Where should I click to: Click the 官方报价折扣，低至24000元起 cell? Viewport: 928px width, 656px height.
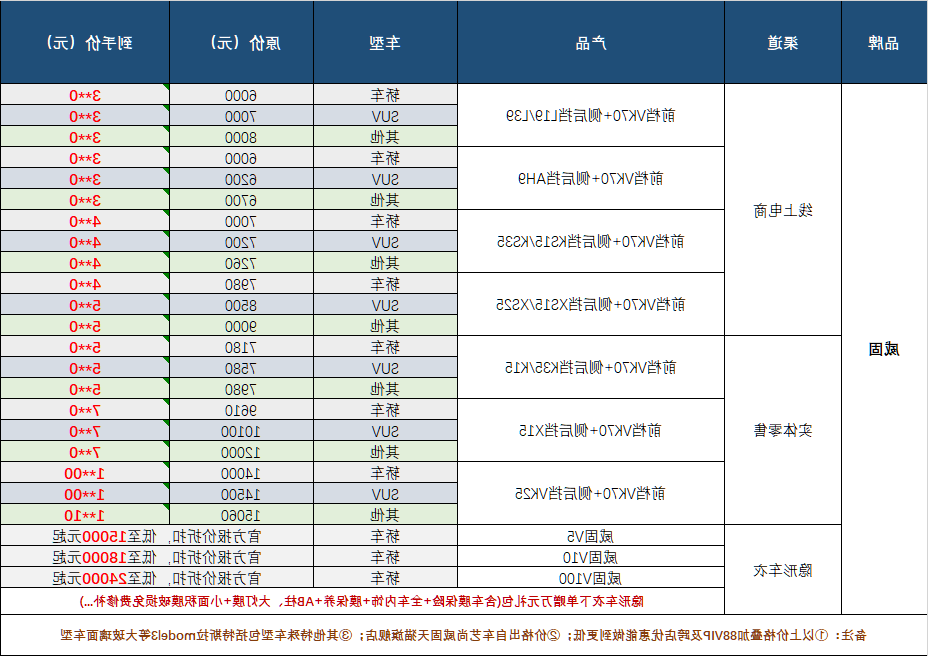click(157, 578)
